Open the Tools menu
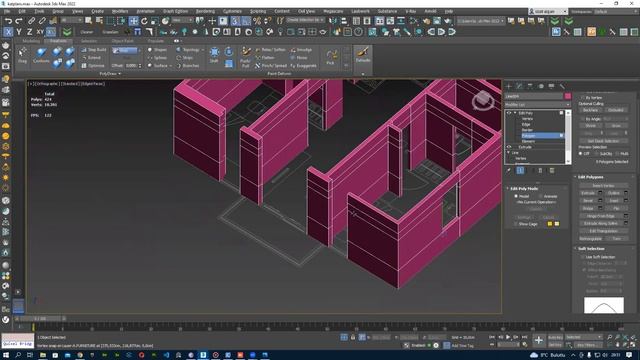 39,11
